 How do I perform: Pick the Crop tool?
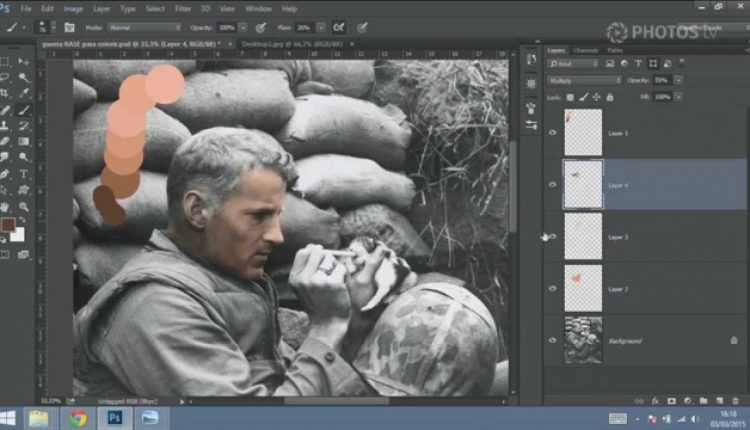(6, 93)
